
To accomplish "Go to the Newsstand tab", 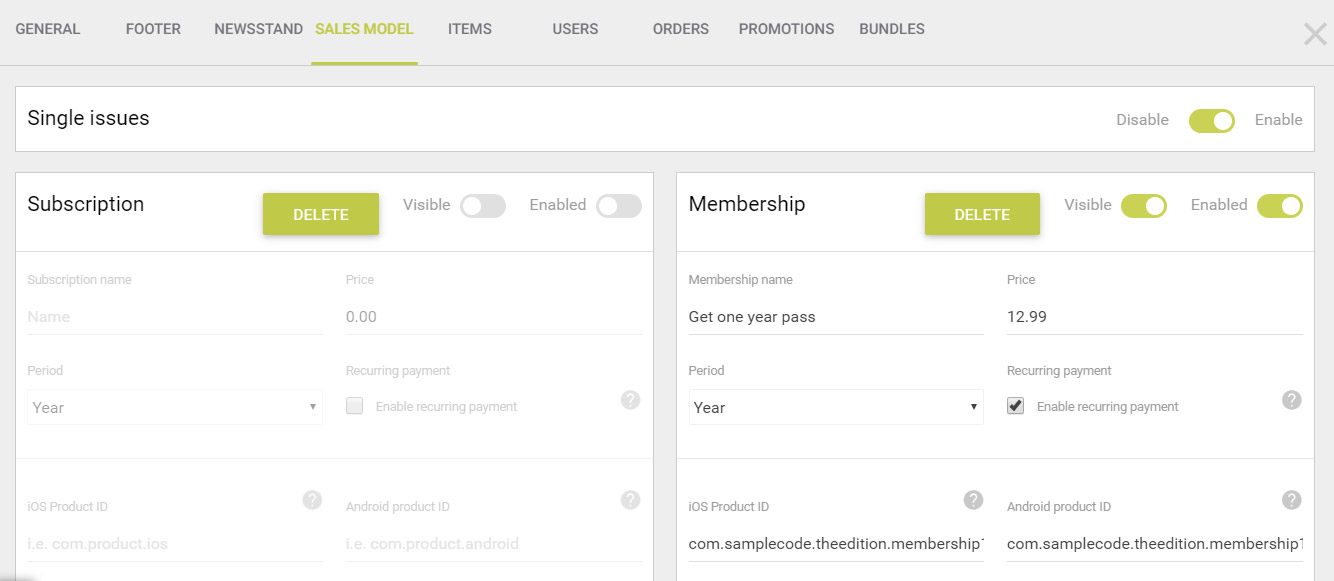I will coord(258,29).
